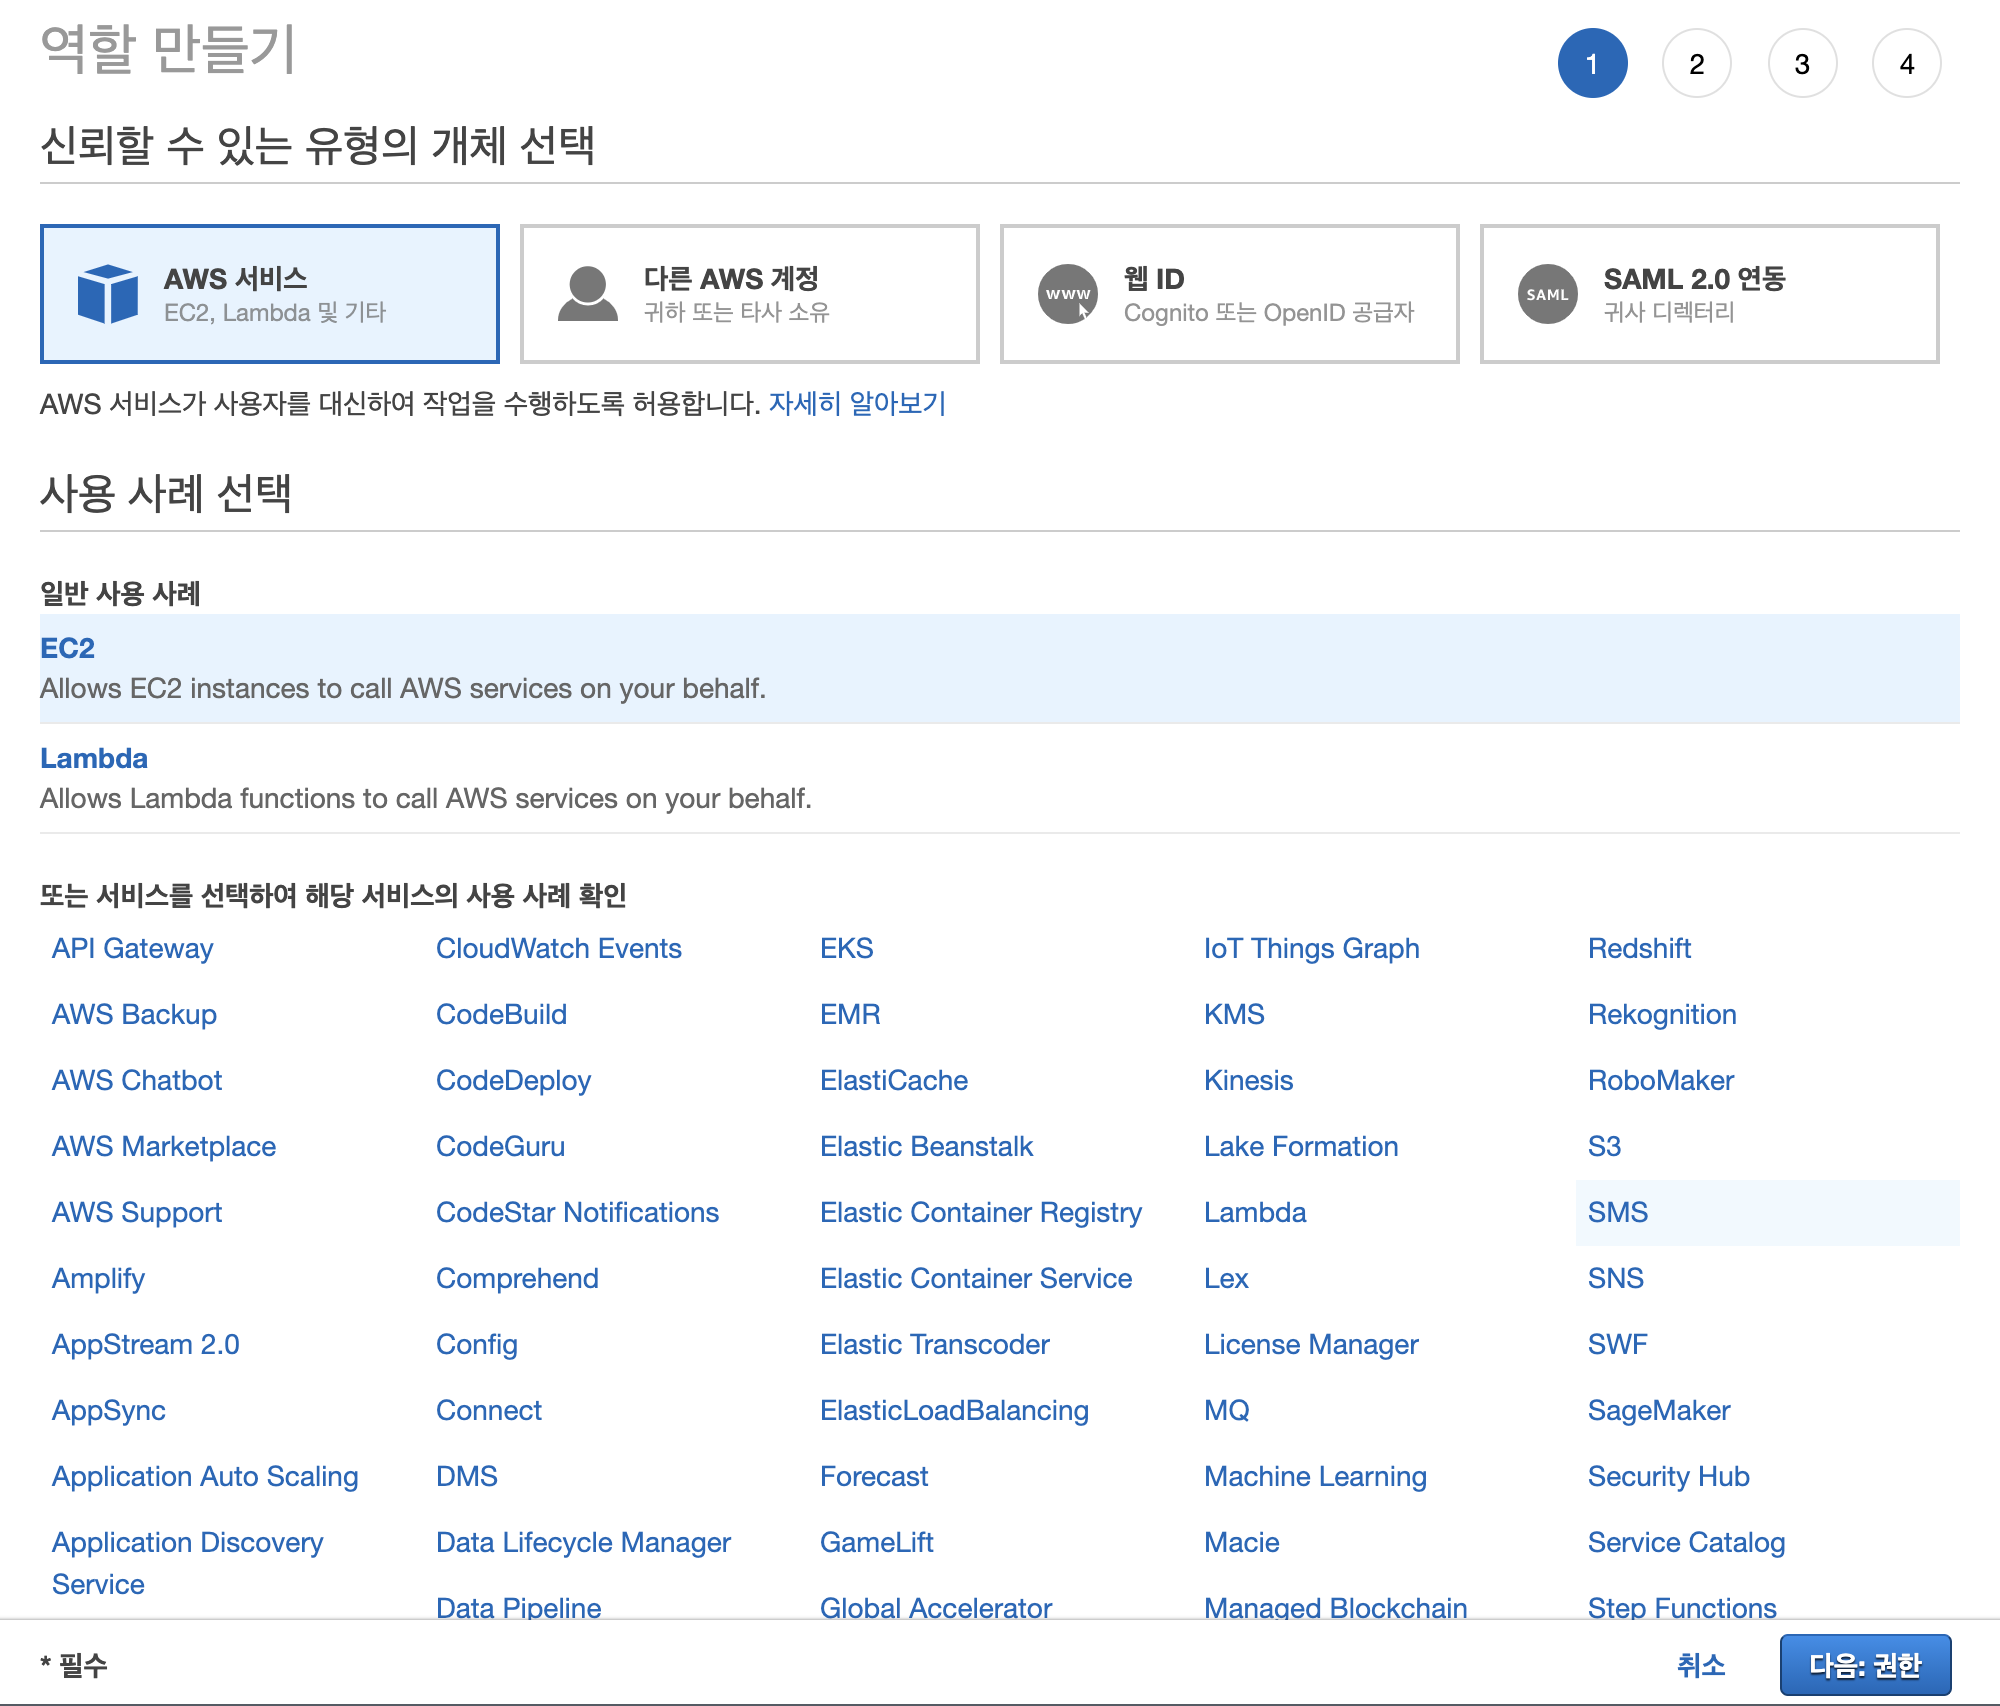2000x1706 pixels.
Task: Open the 자세히 알아보기 link
Action: click(x=857, y=403)
